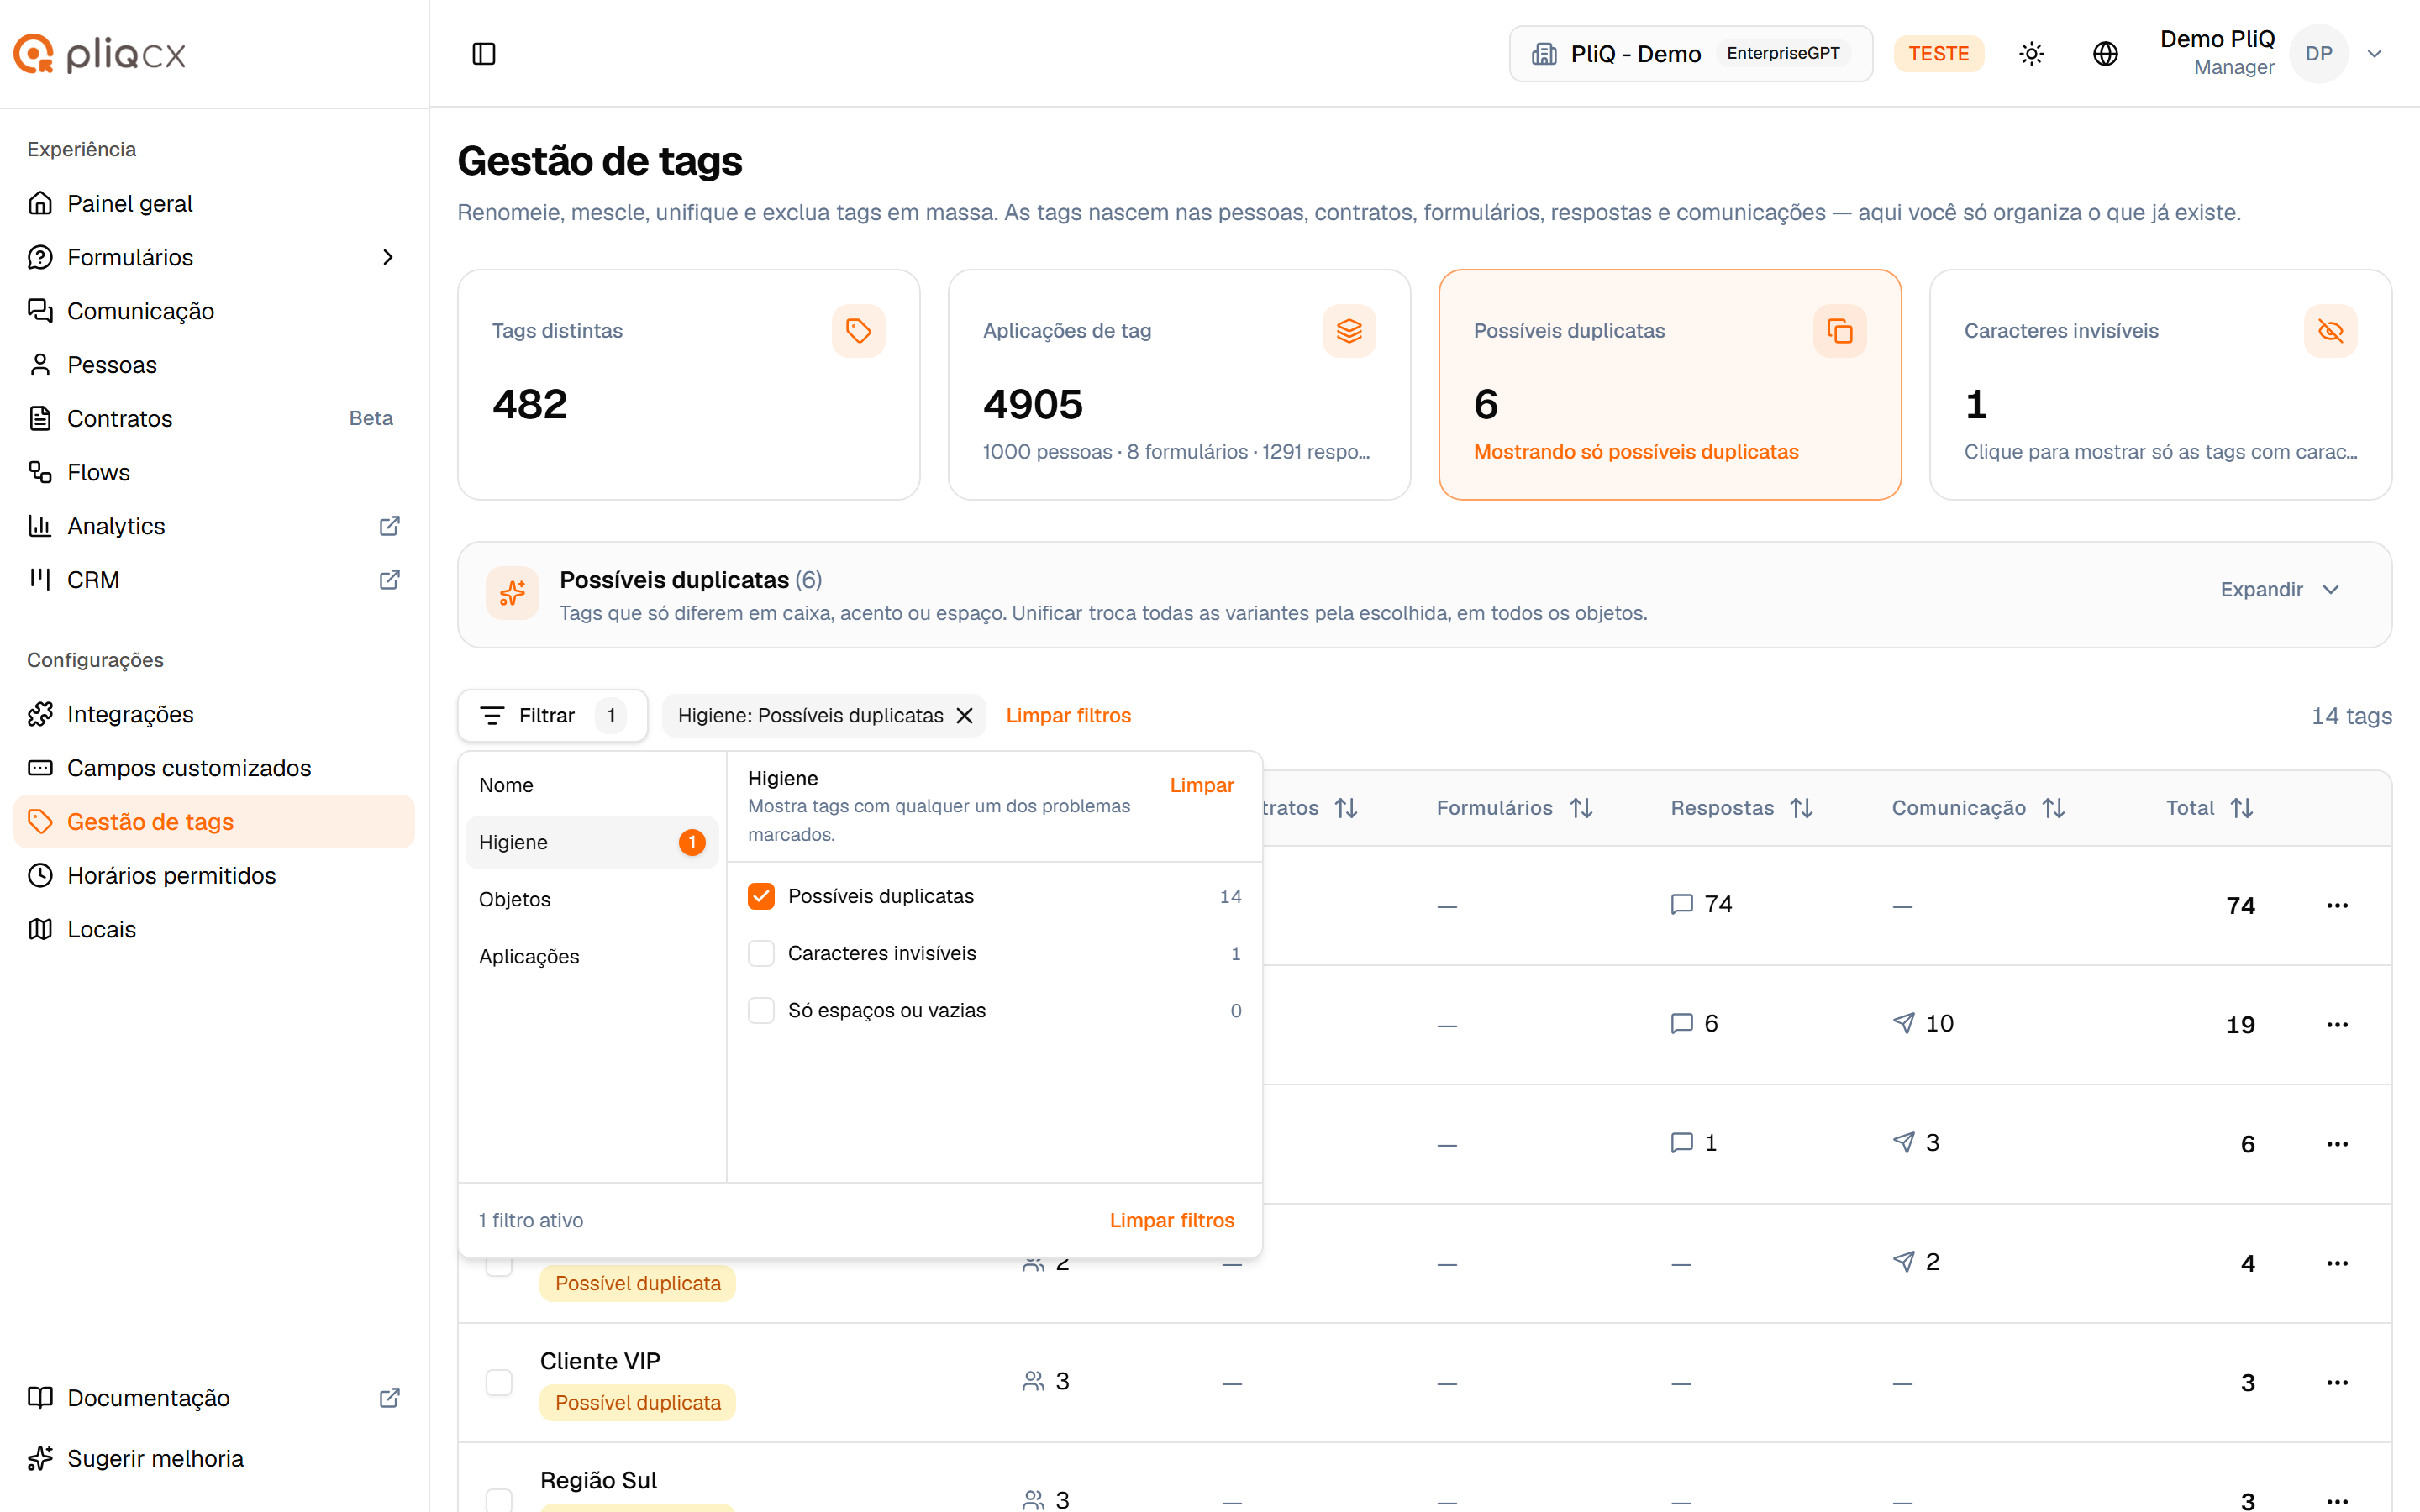The image size is (2420, 1512).
Task: Open Analytics external link icon
Action: coord(390,526)
